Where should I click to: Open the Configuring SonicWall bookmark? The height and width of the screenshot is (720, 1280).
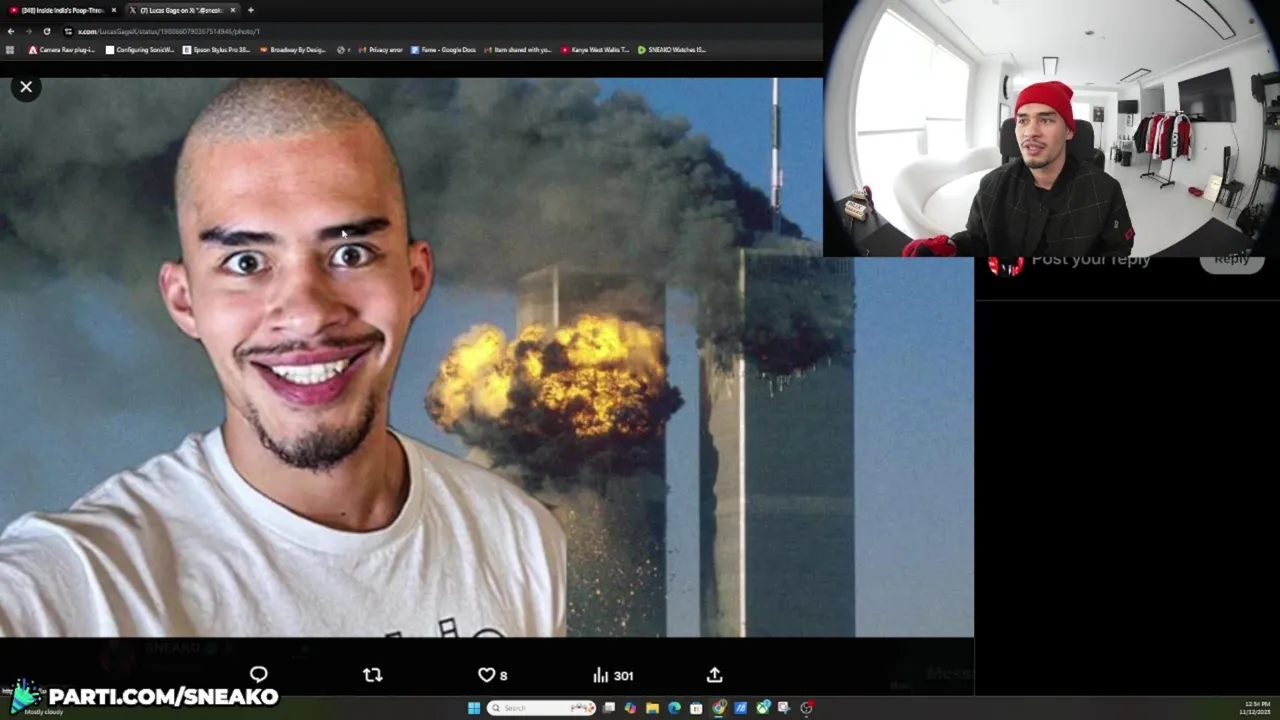[140, 49]
